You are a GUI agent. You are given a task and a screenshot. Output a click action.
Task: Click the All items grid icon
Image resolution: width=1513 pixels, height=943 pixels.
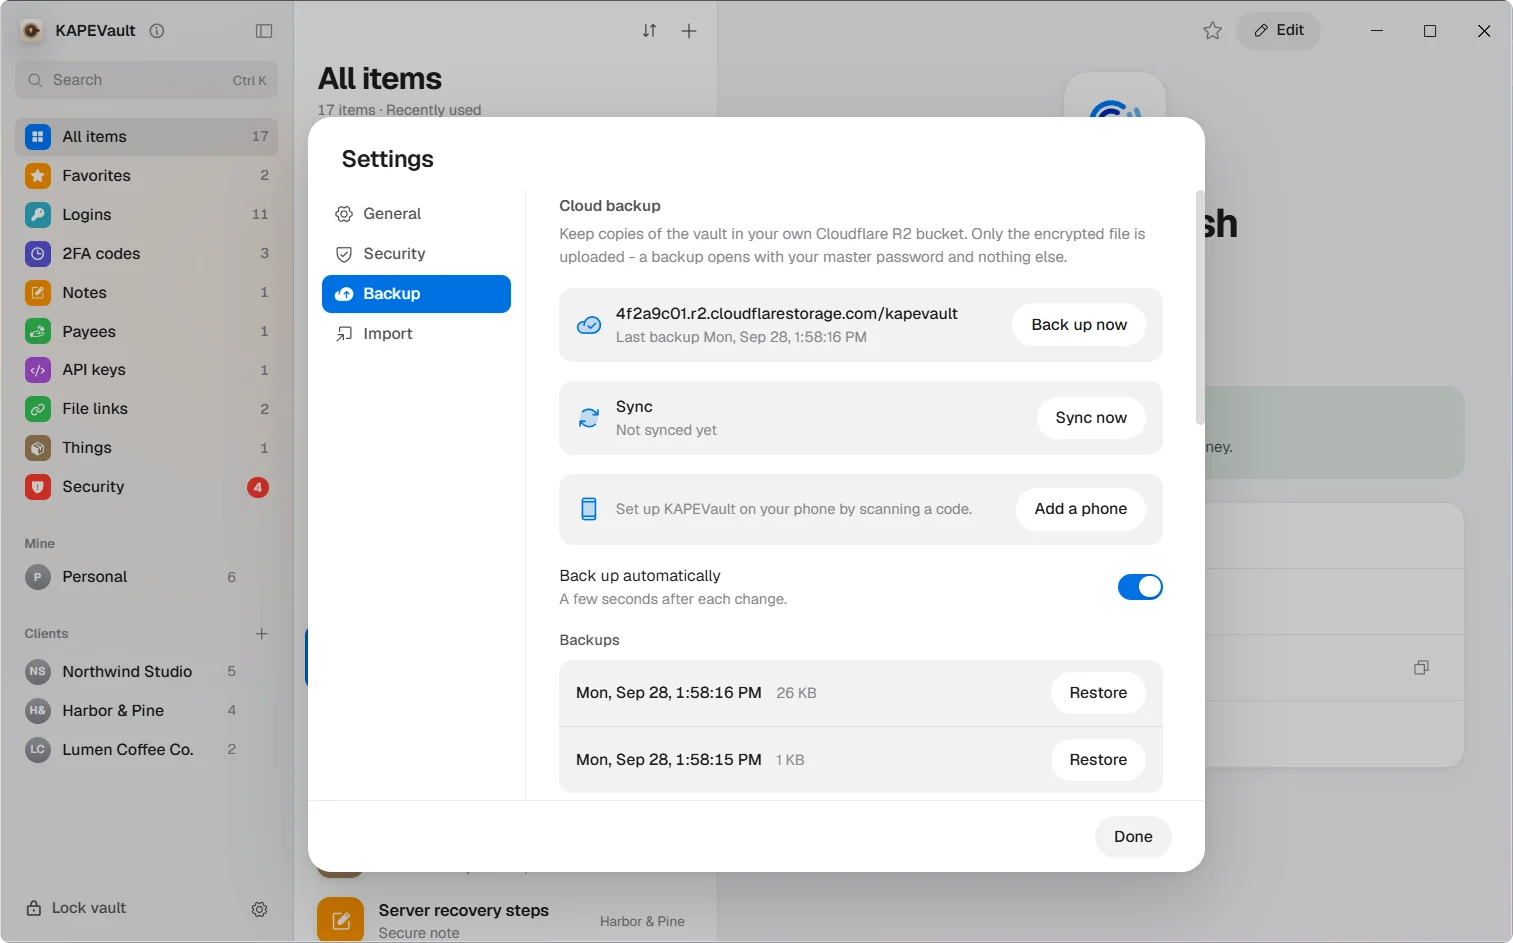point(38,137)
